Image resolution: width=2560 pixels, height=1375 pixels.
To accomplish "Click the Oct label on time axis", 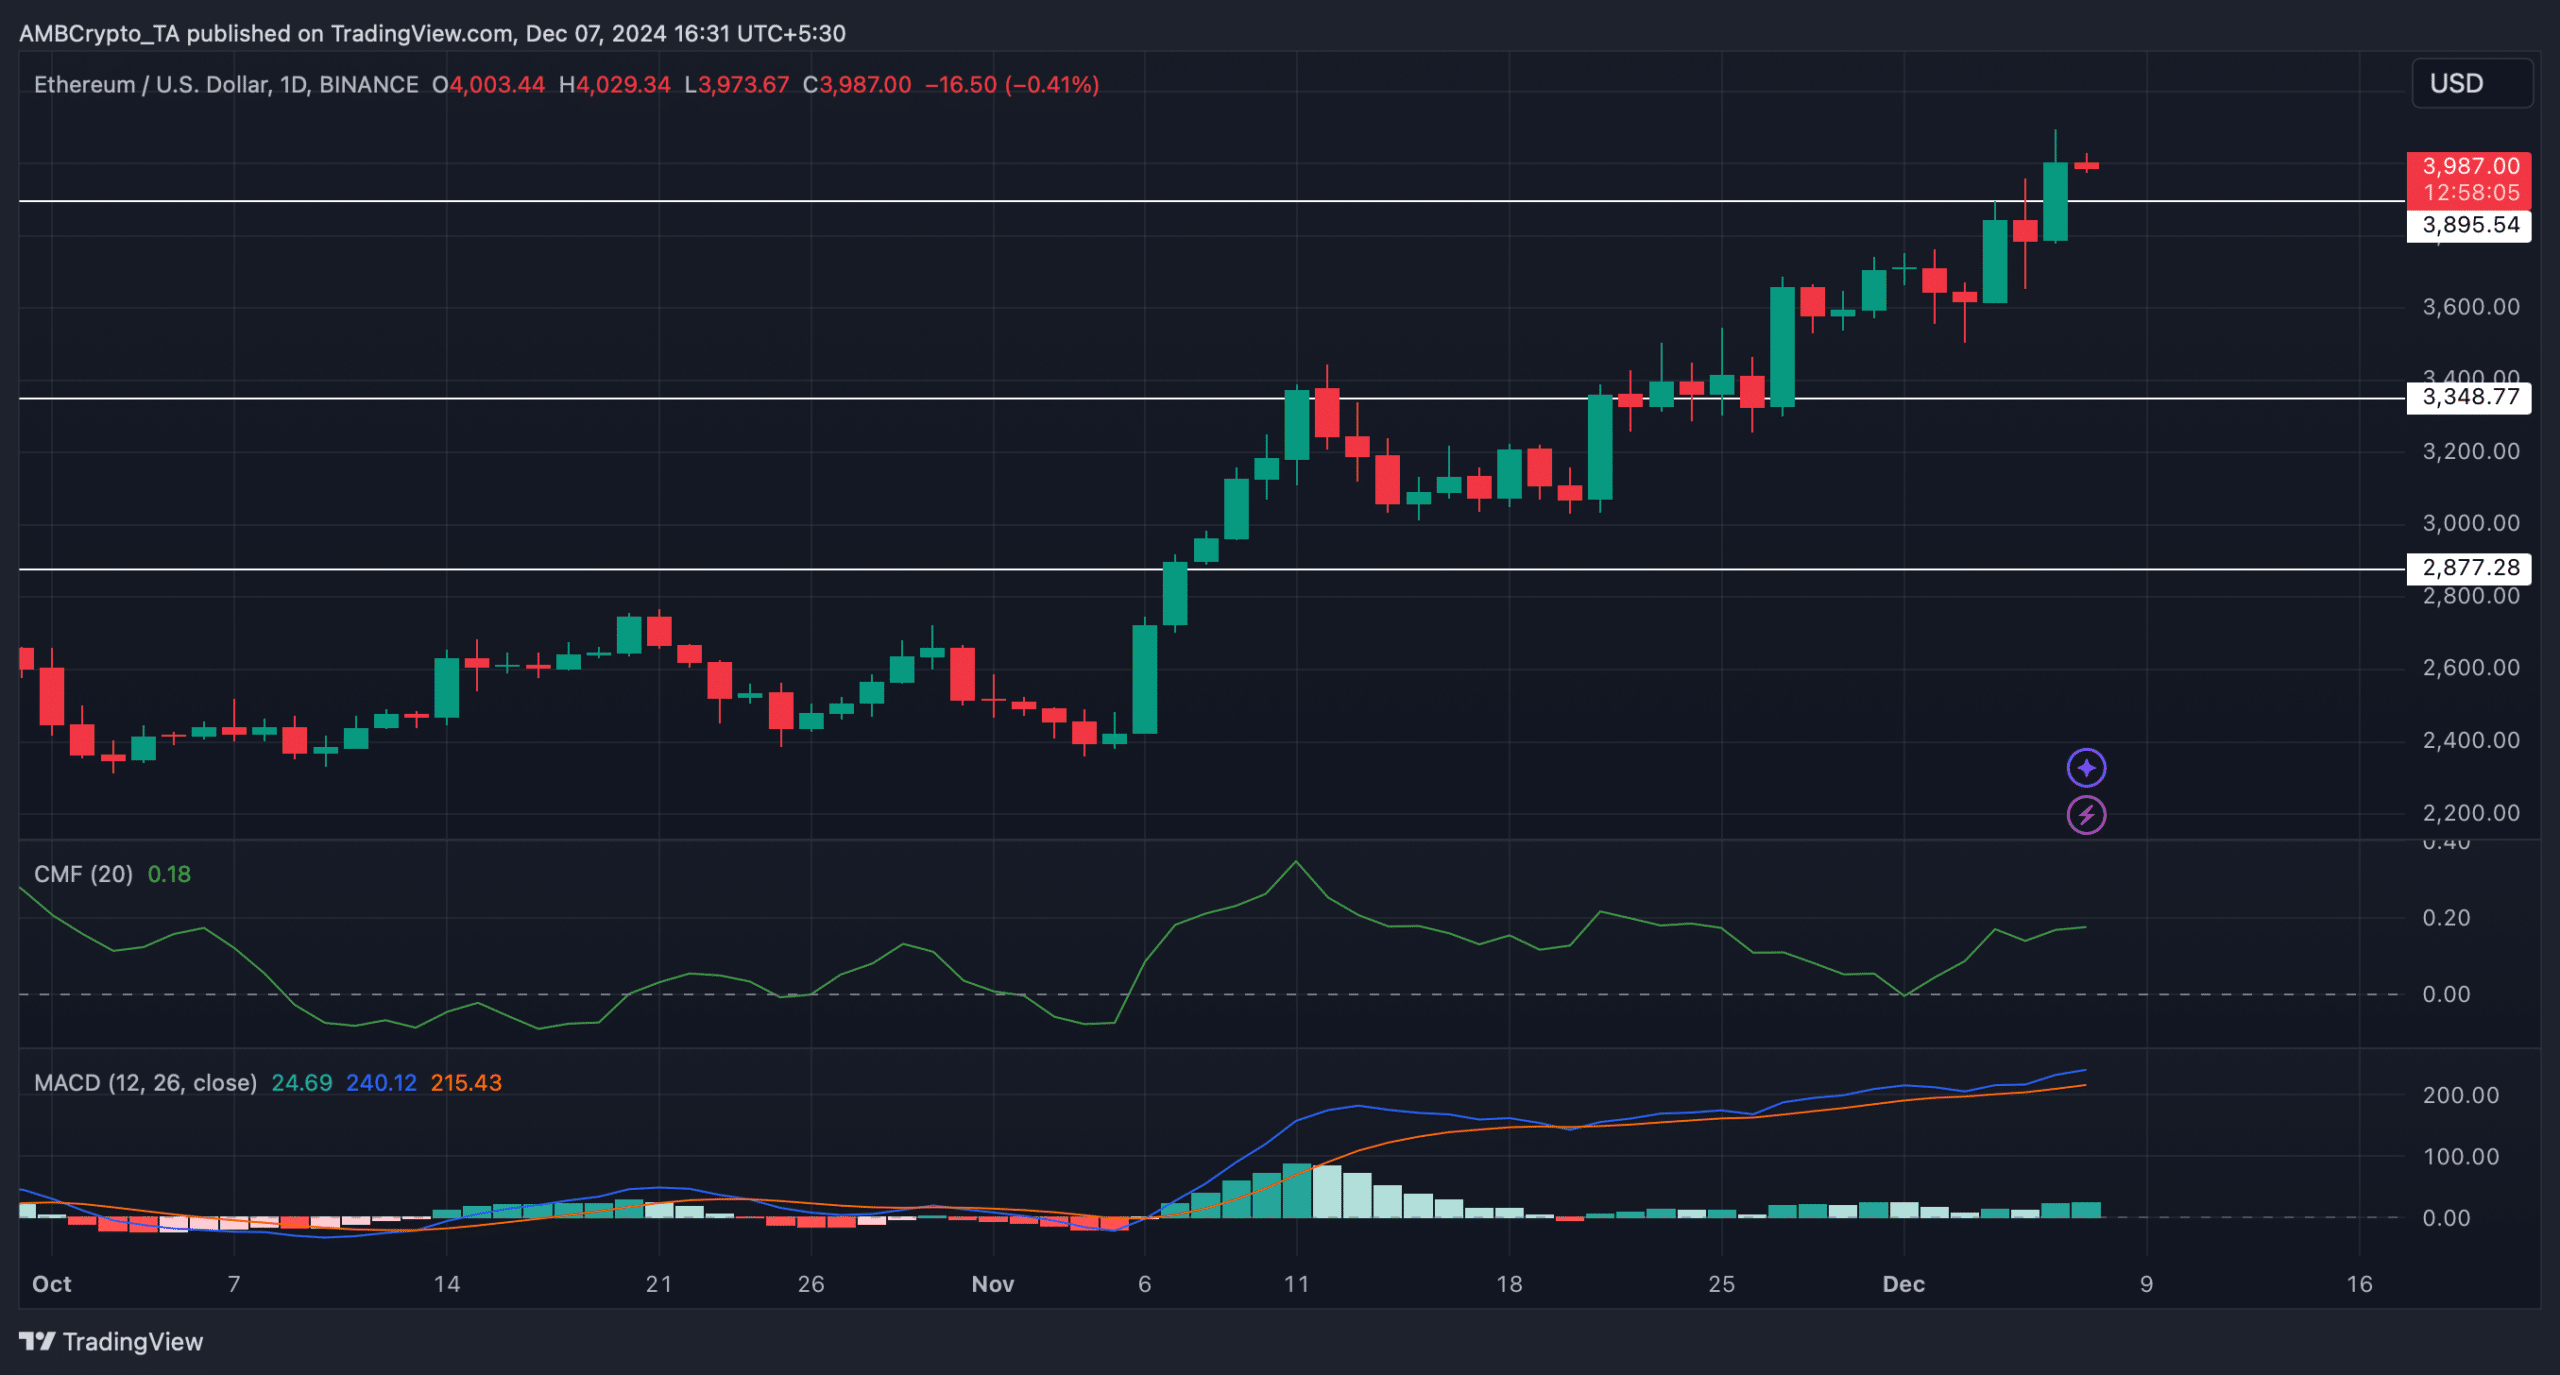I will tap(52, 1284).
